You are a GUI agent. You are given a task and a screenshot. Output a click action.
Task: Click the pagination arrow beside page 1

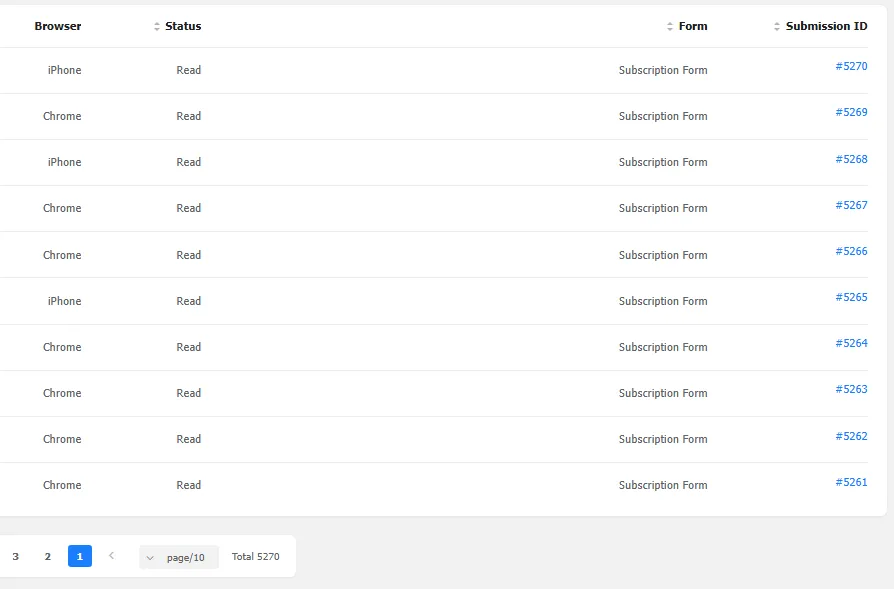pos(111,556)
